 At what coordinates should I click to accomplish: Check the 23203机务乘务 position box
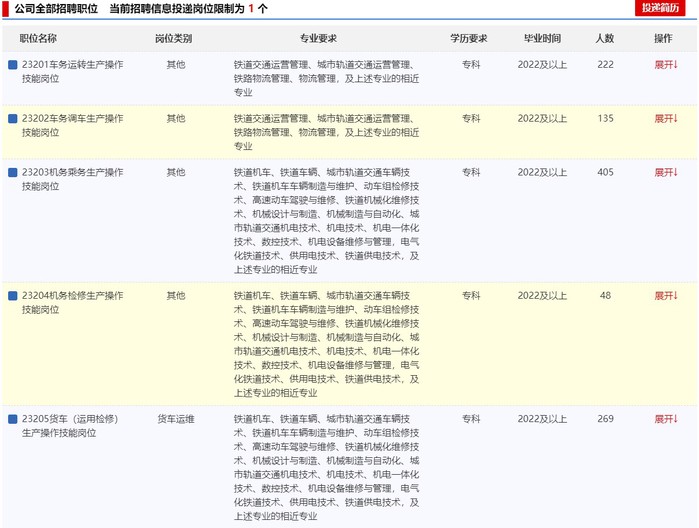13,173
